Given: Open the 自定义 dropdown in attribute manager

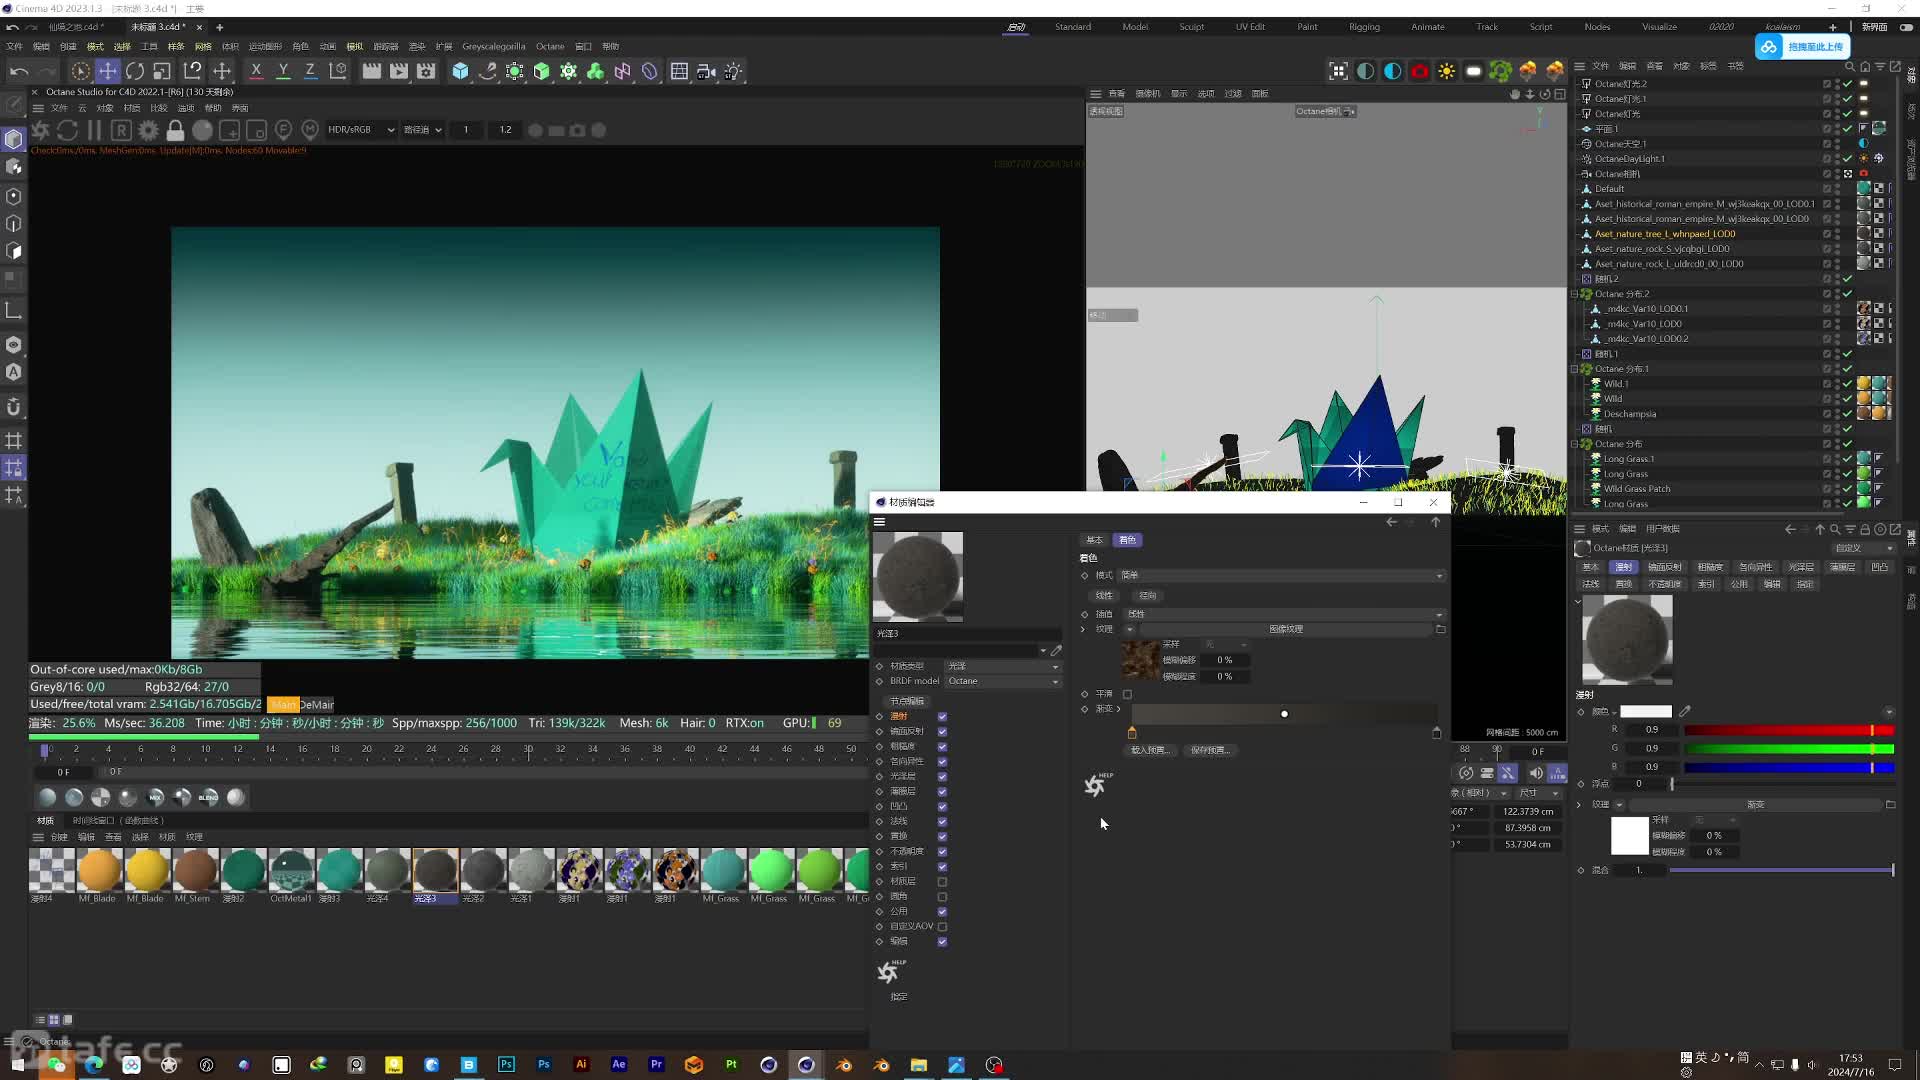Looking at the screenshot, I should pyautogui.click(x=1863, y=548).
